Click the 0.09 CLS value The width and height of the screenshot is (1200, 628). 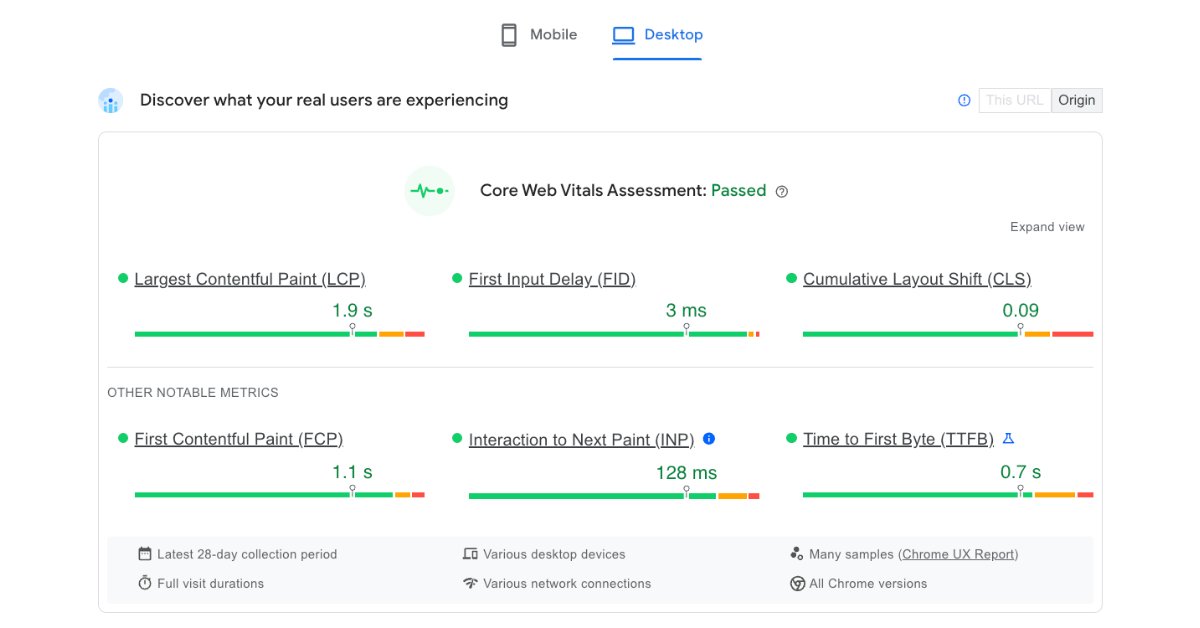click(x=1021, y=311)
